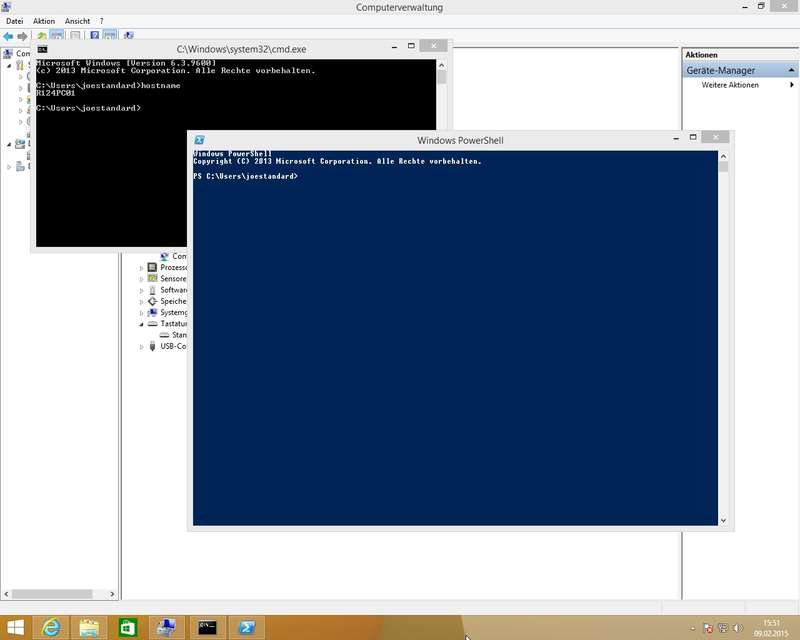Select Geräte-Manager header in Aktionen pane
Viewport: 800px width, 640px height.
(x=721, y=70)
